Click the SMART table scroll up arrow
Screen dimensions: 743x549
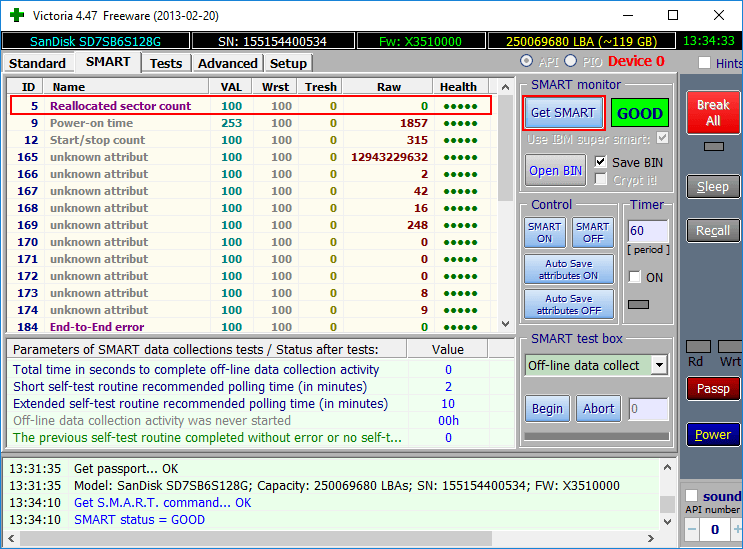coord(506,87)
